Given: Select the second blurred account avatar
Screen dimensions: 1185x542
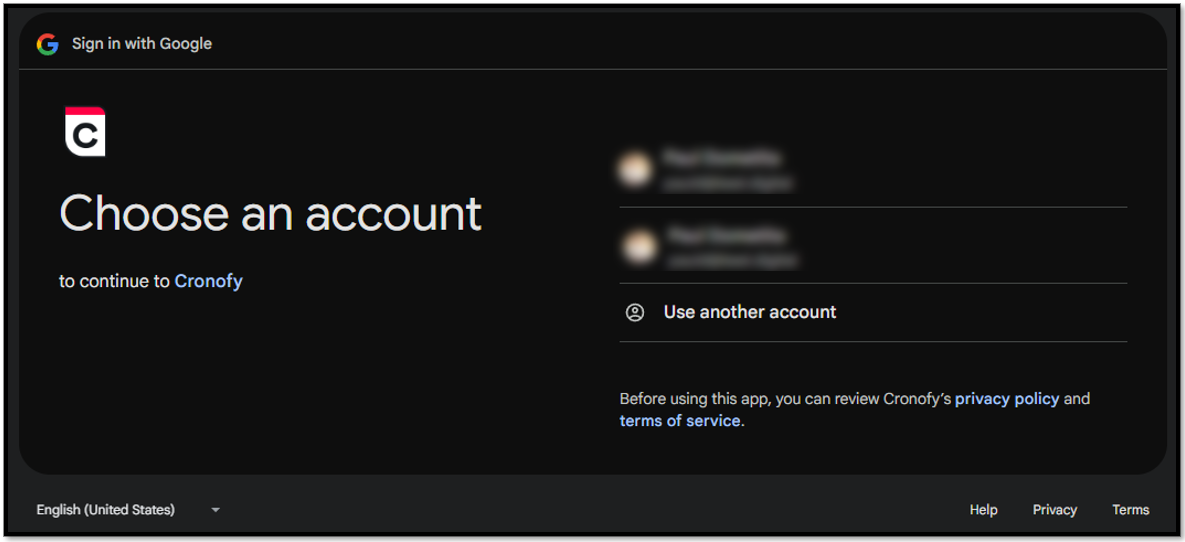Looking at the screenshot, I should tap(638, 246).
